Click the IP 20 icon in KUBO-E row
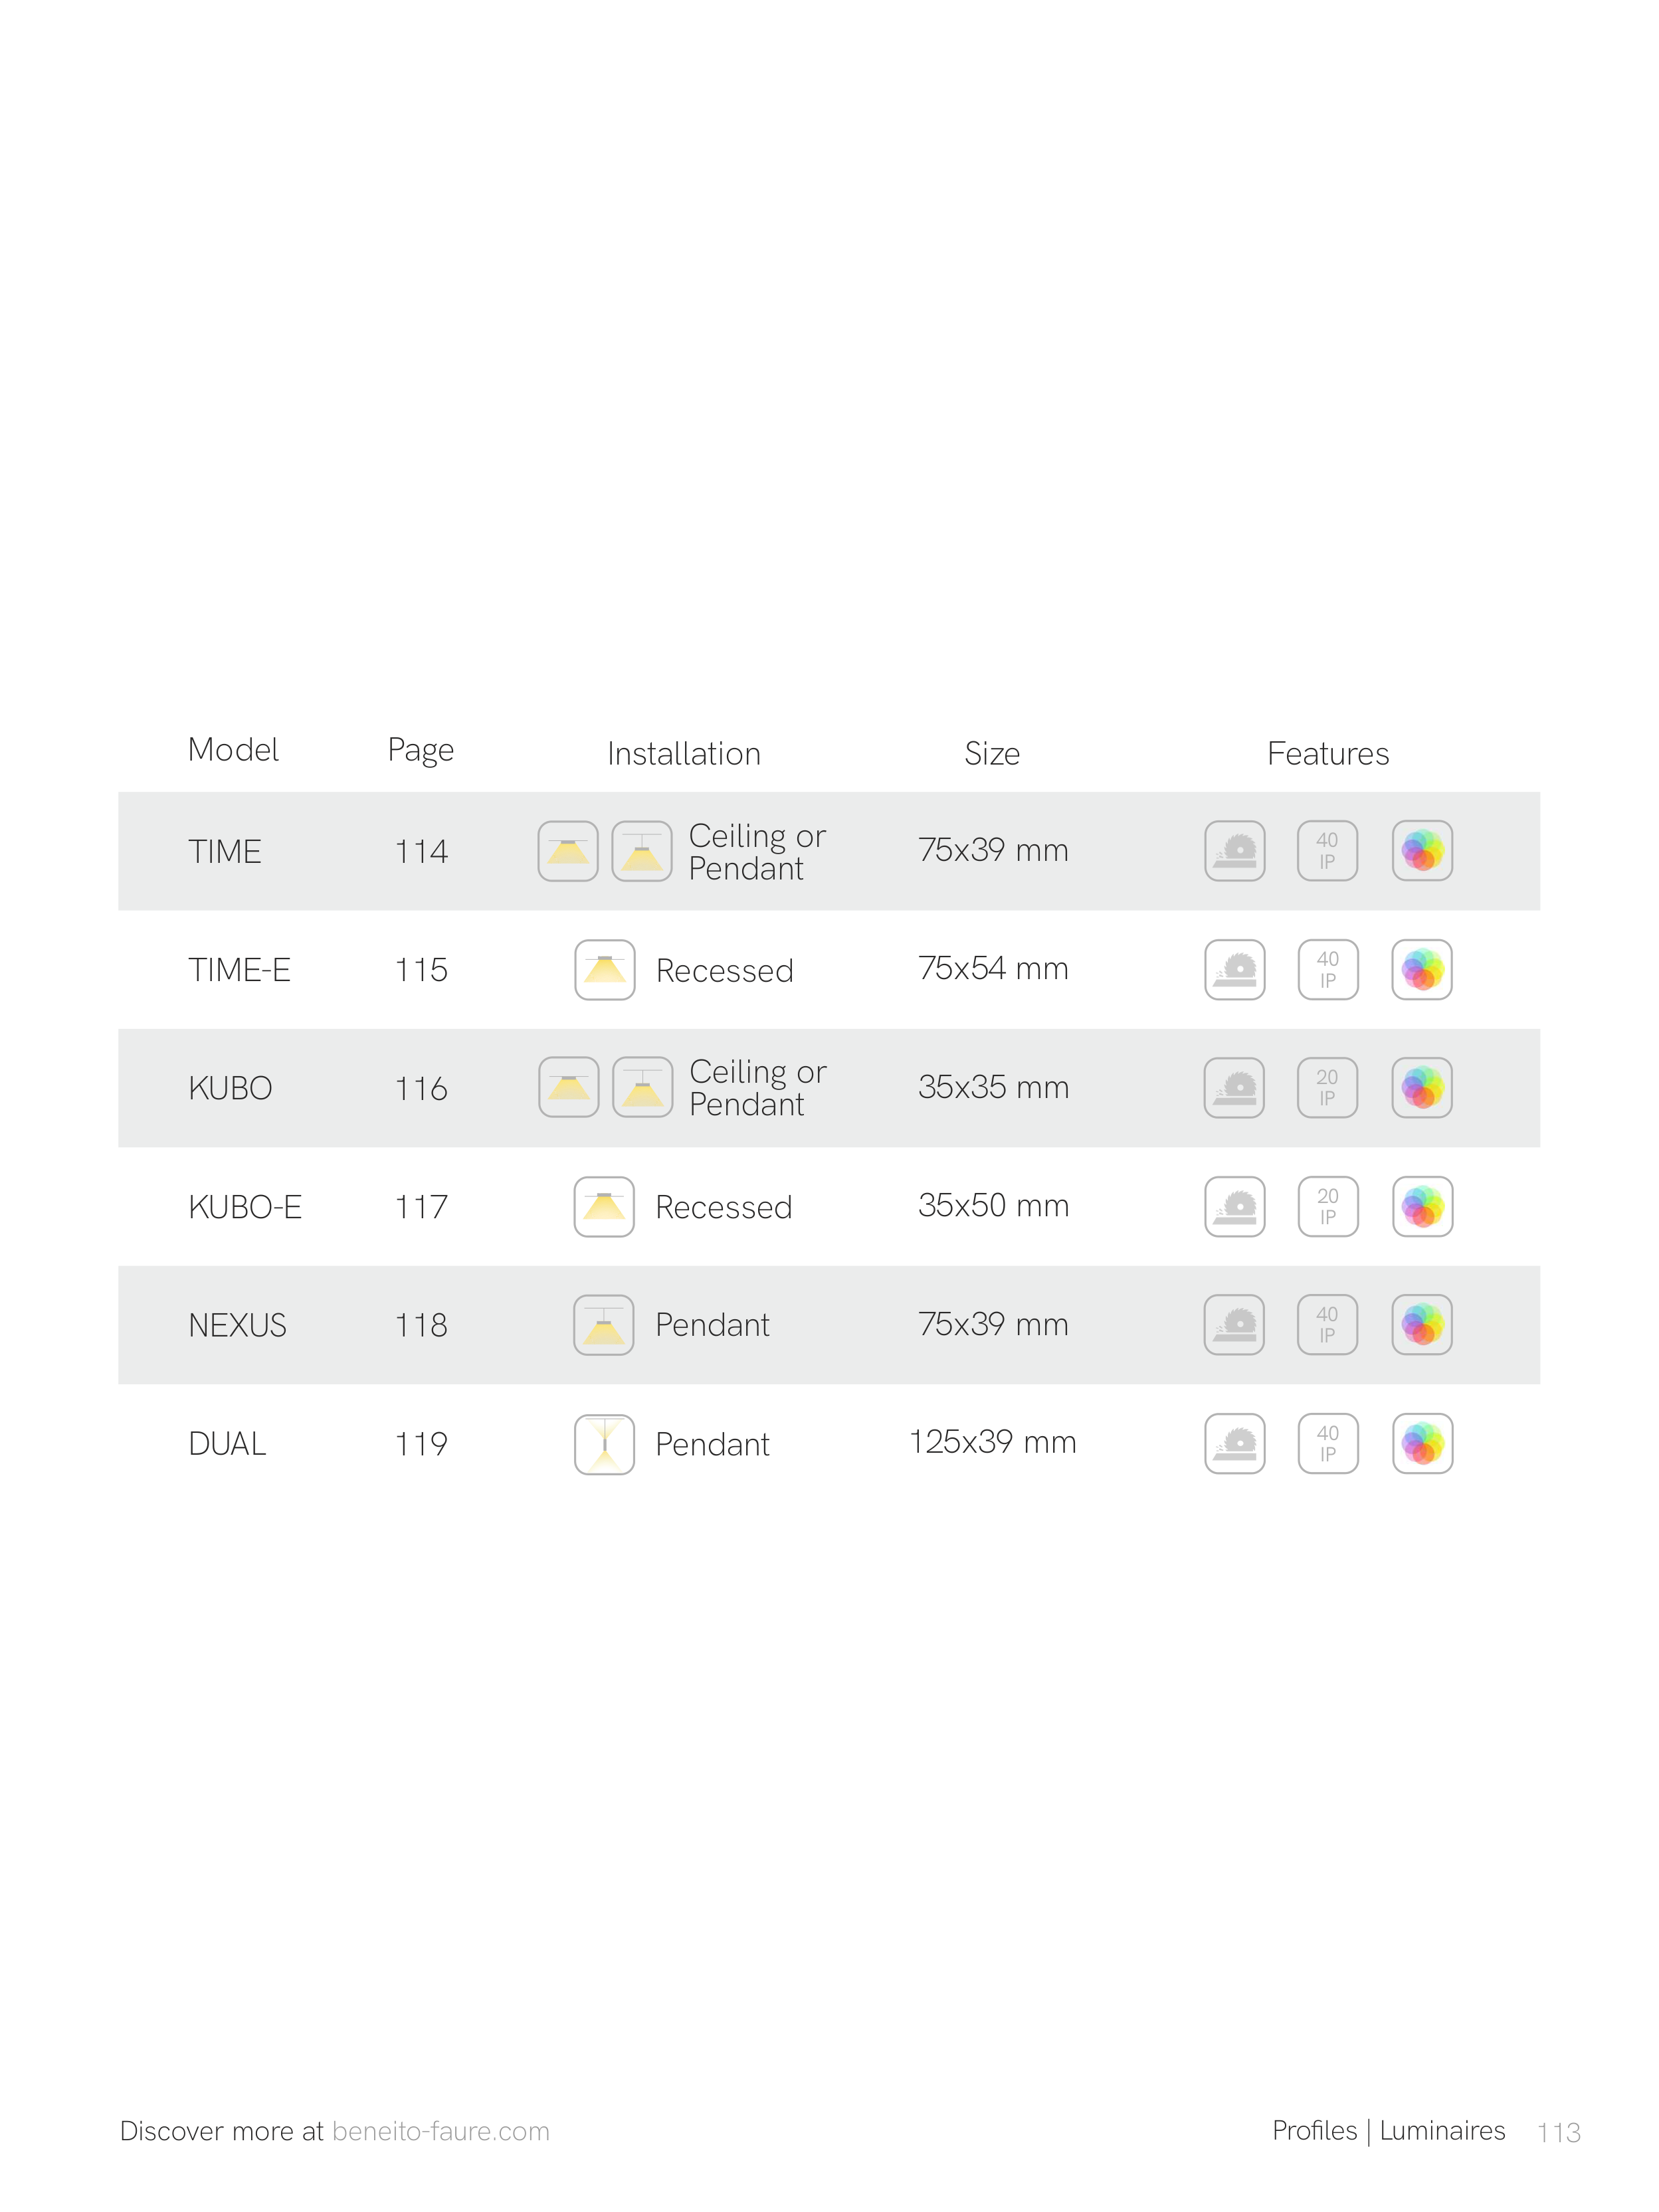1659x2212 pixels. (x=1327, y=1206)
